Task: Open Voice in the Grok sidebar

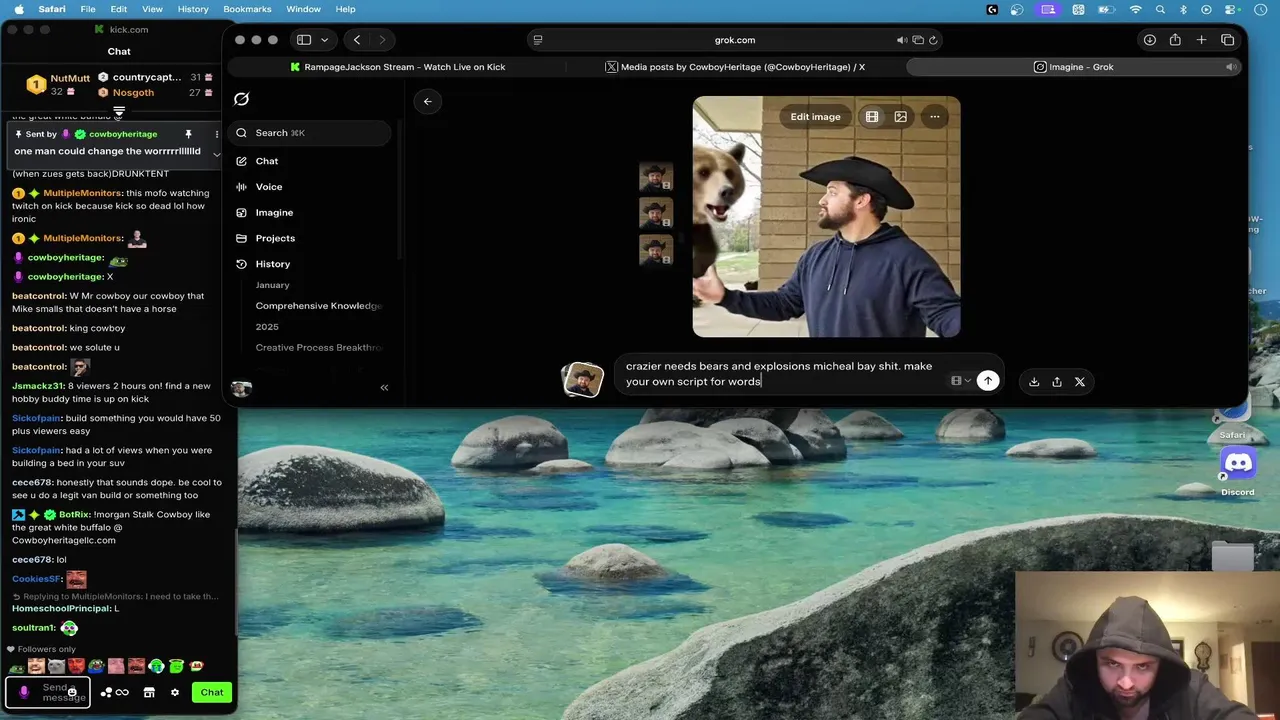Action: pyautogui.click(x=268, y=187)
